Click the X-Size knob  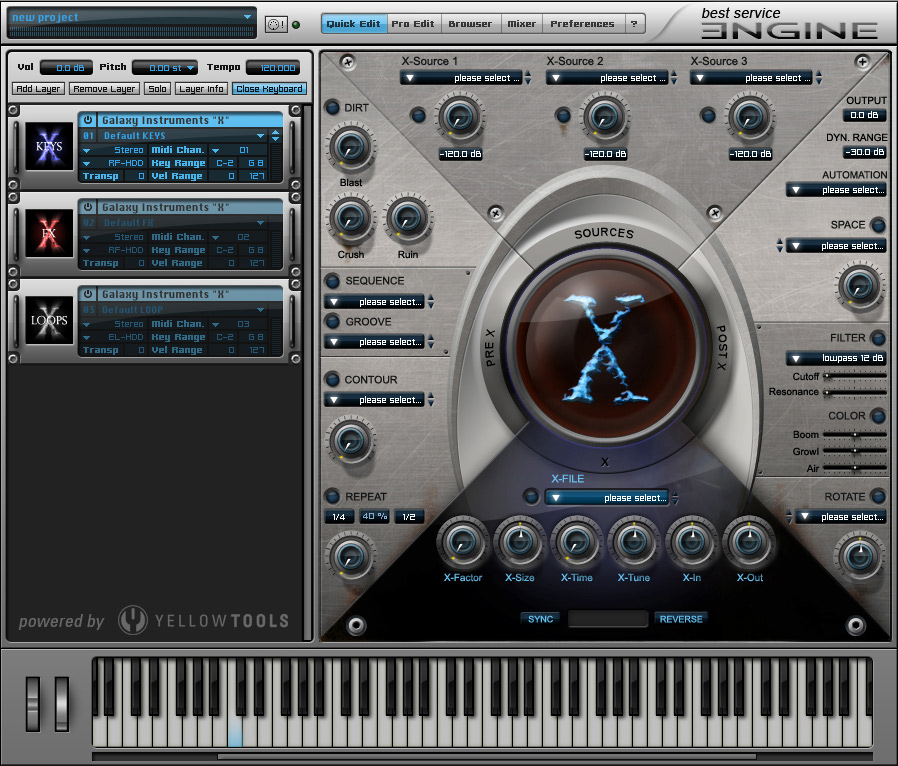point(519,542)
